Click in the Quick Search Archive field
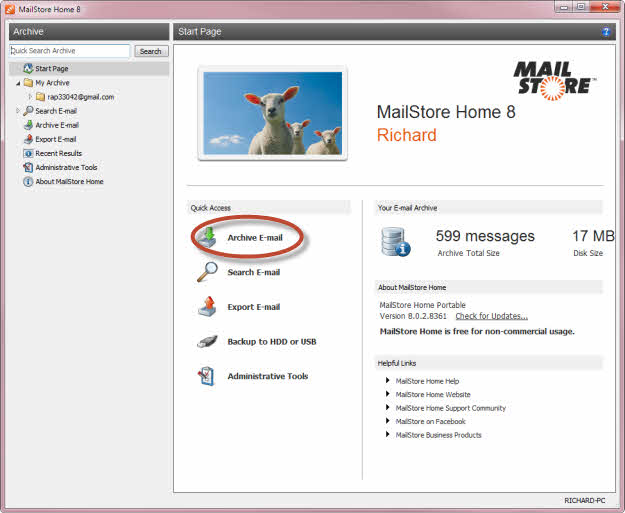The image size is (625, 513). (x=70, y=51)
